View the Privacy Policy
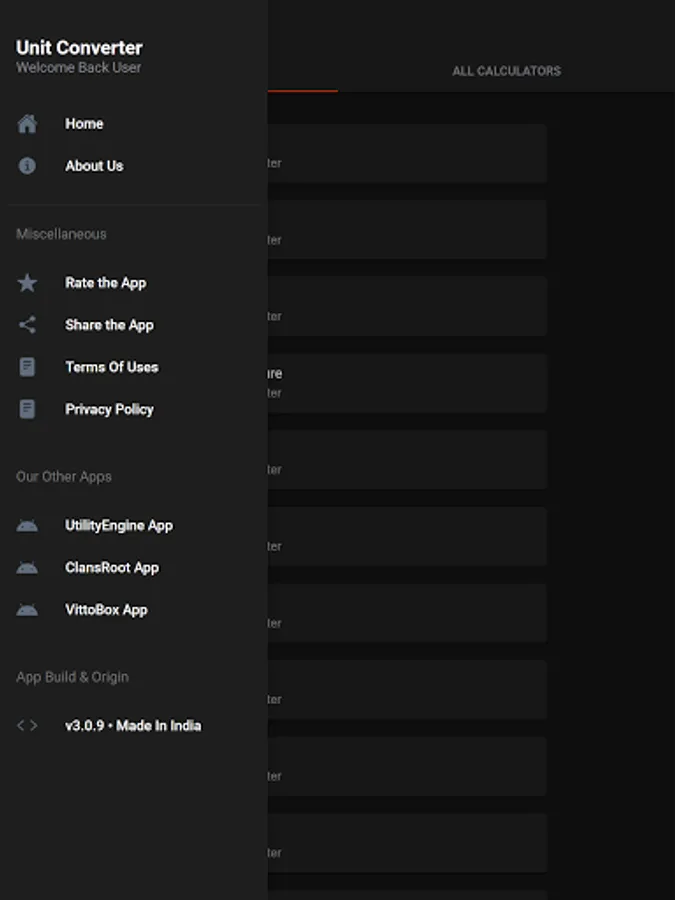Image resolution: width=675 pixels, height=900 pixels. pos(134,409)
